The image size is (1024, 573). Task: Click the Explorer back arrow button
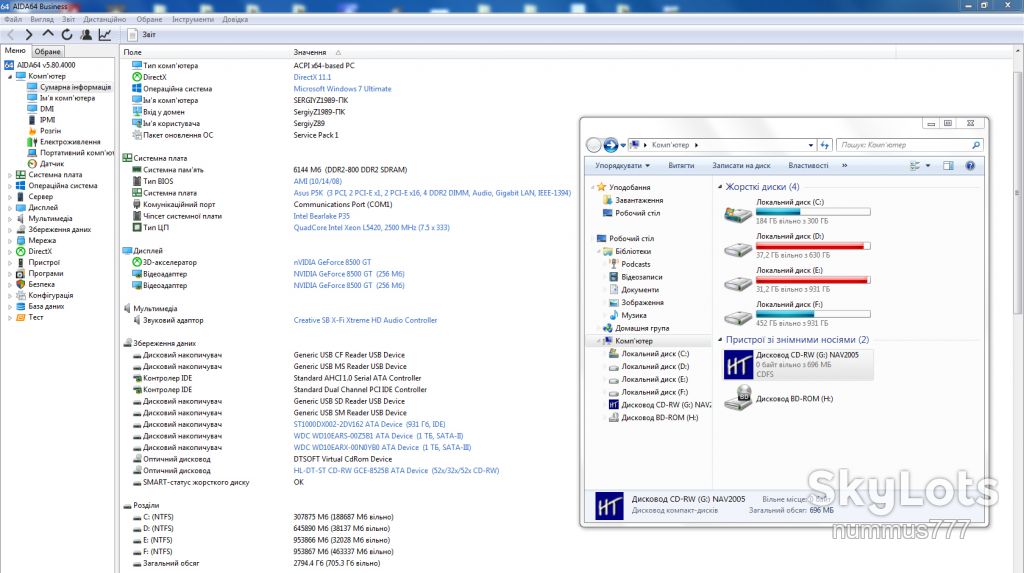(594, 145)
